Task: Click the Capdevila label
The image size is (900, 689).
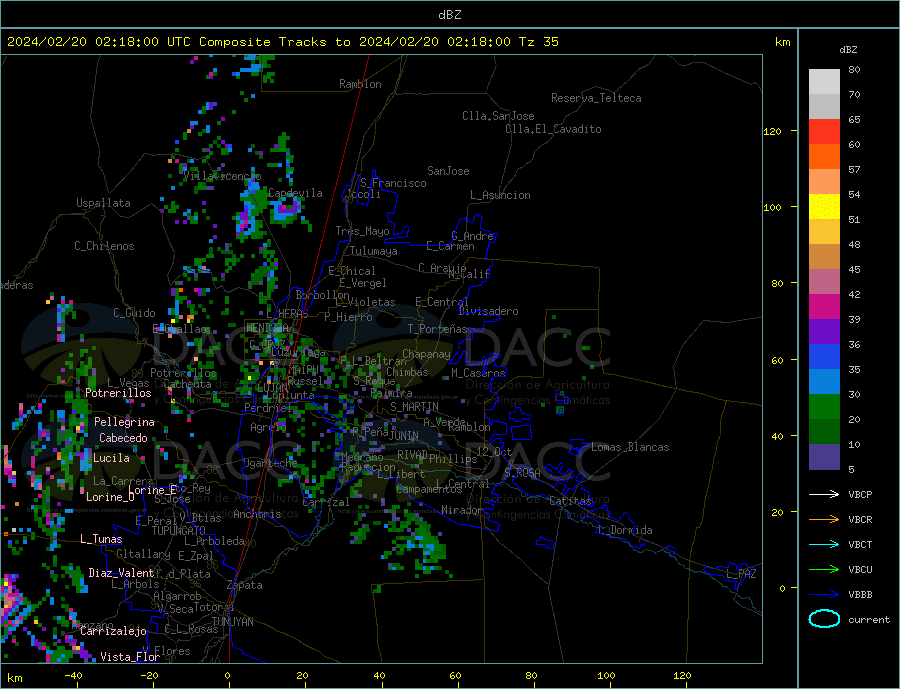Action: (296, 193)
